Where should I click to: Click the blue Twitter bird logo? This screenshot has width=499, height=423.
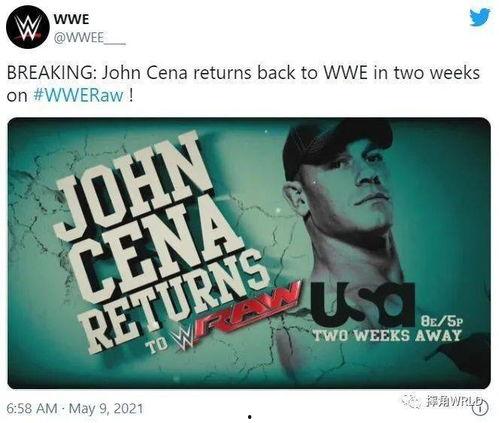pos(480,17)
